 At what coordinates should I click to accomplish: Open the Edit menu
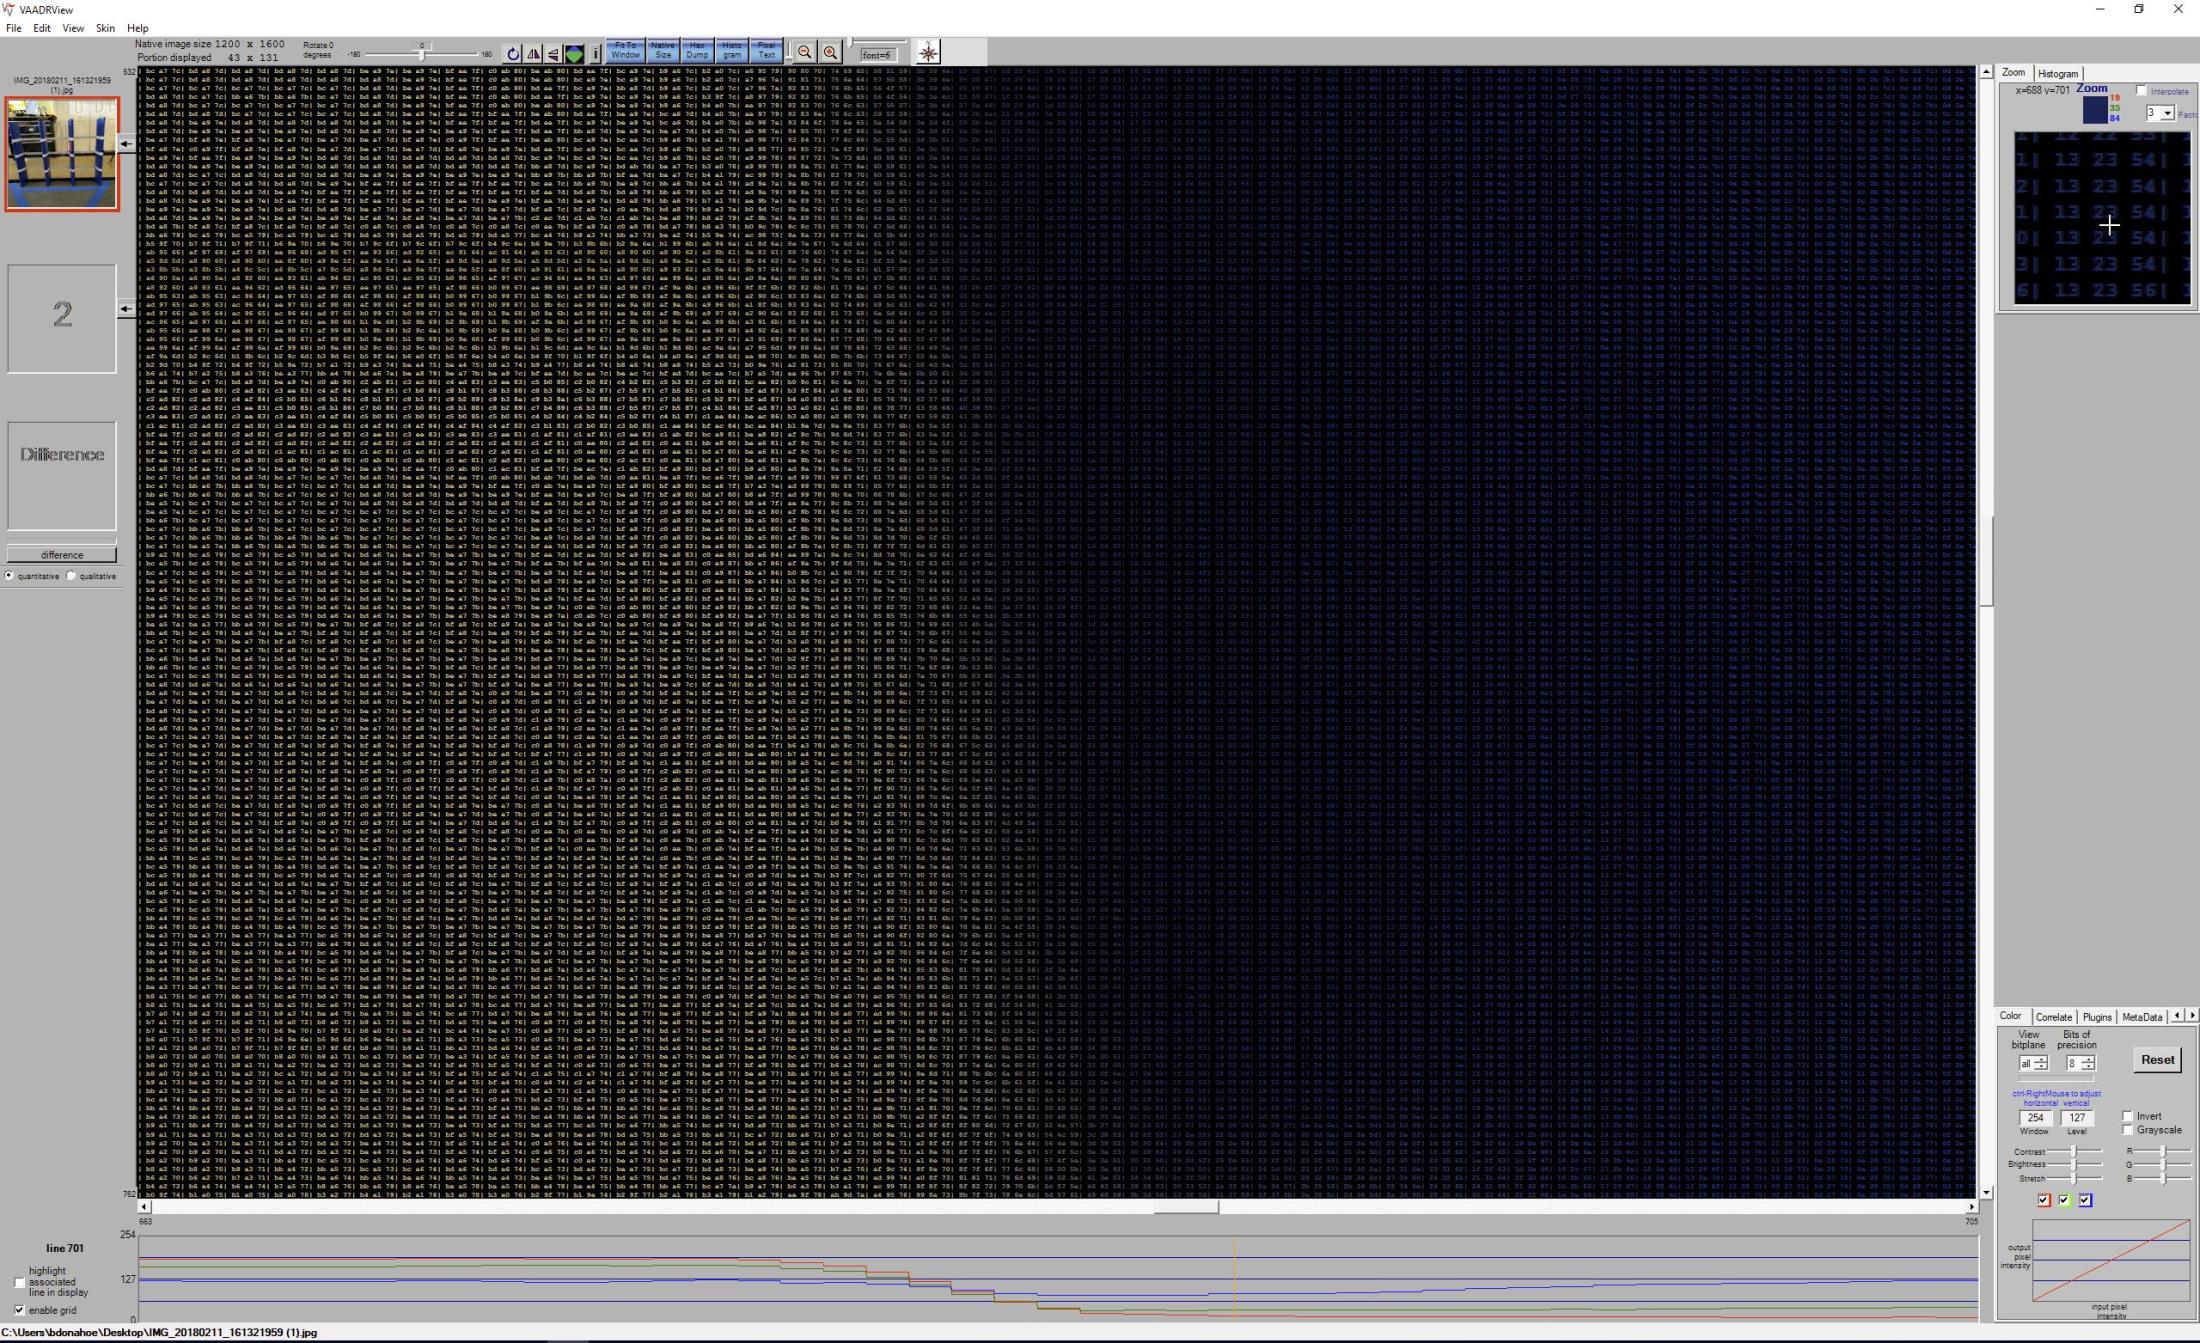[x=41, y=28]
